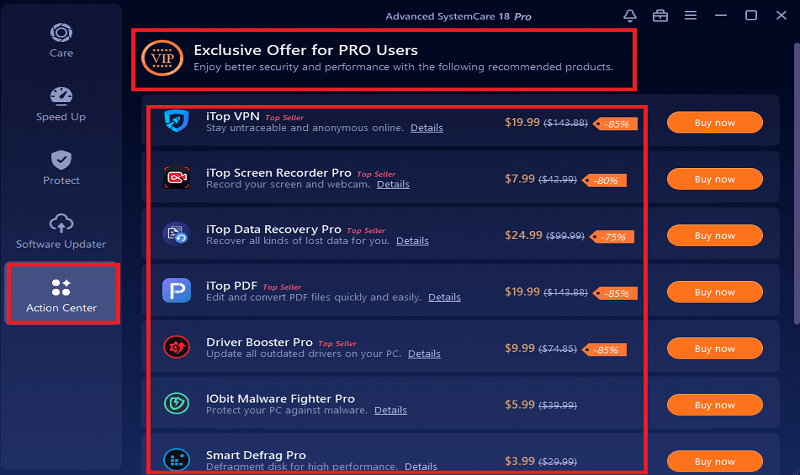Click the -75% discount tag for Data Recovery
This screenshot has height=475, width=800.
pos(612,237)
